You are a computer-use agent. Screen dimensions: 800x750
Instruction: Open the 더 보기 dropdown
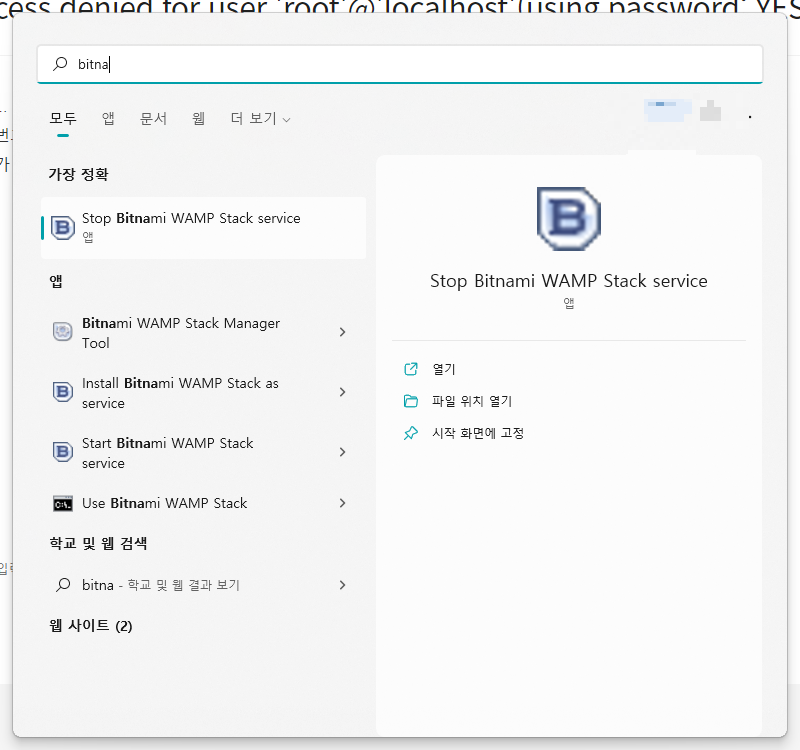[x=260, y=118]
